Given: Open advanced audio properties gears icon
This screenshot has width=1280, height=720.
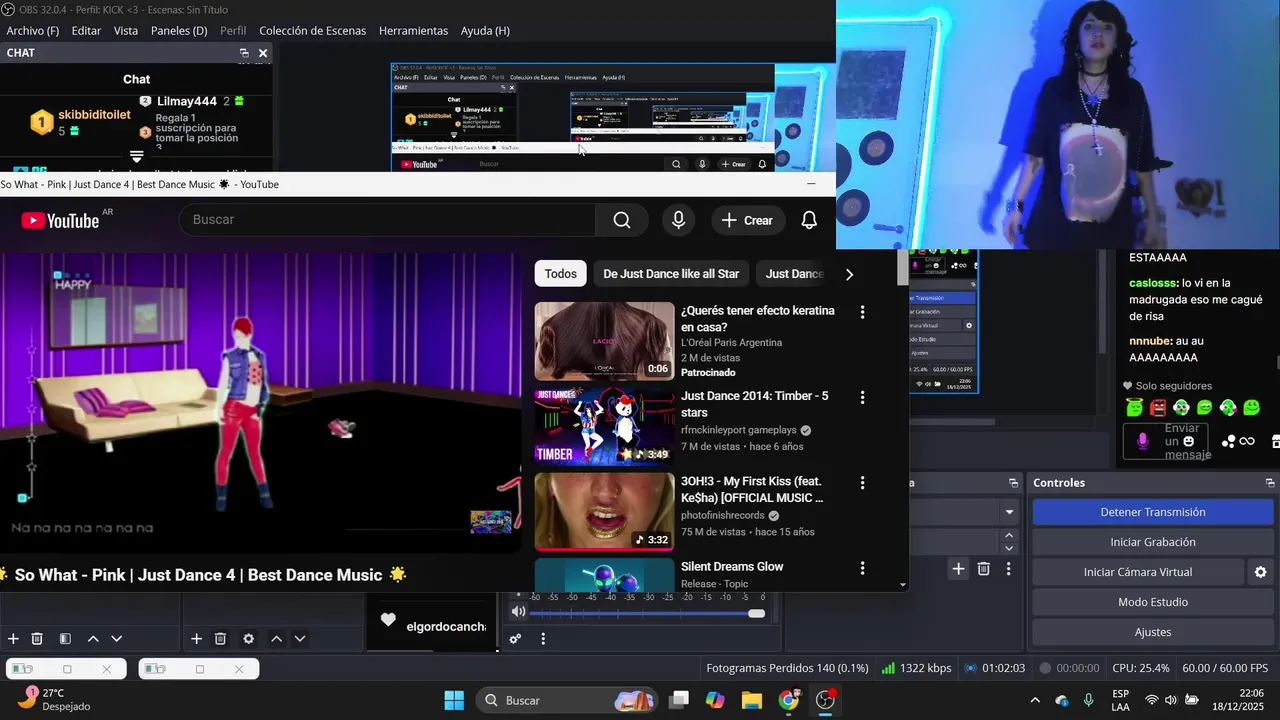Looking at the screenshot, I should pos(515,639).
